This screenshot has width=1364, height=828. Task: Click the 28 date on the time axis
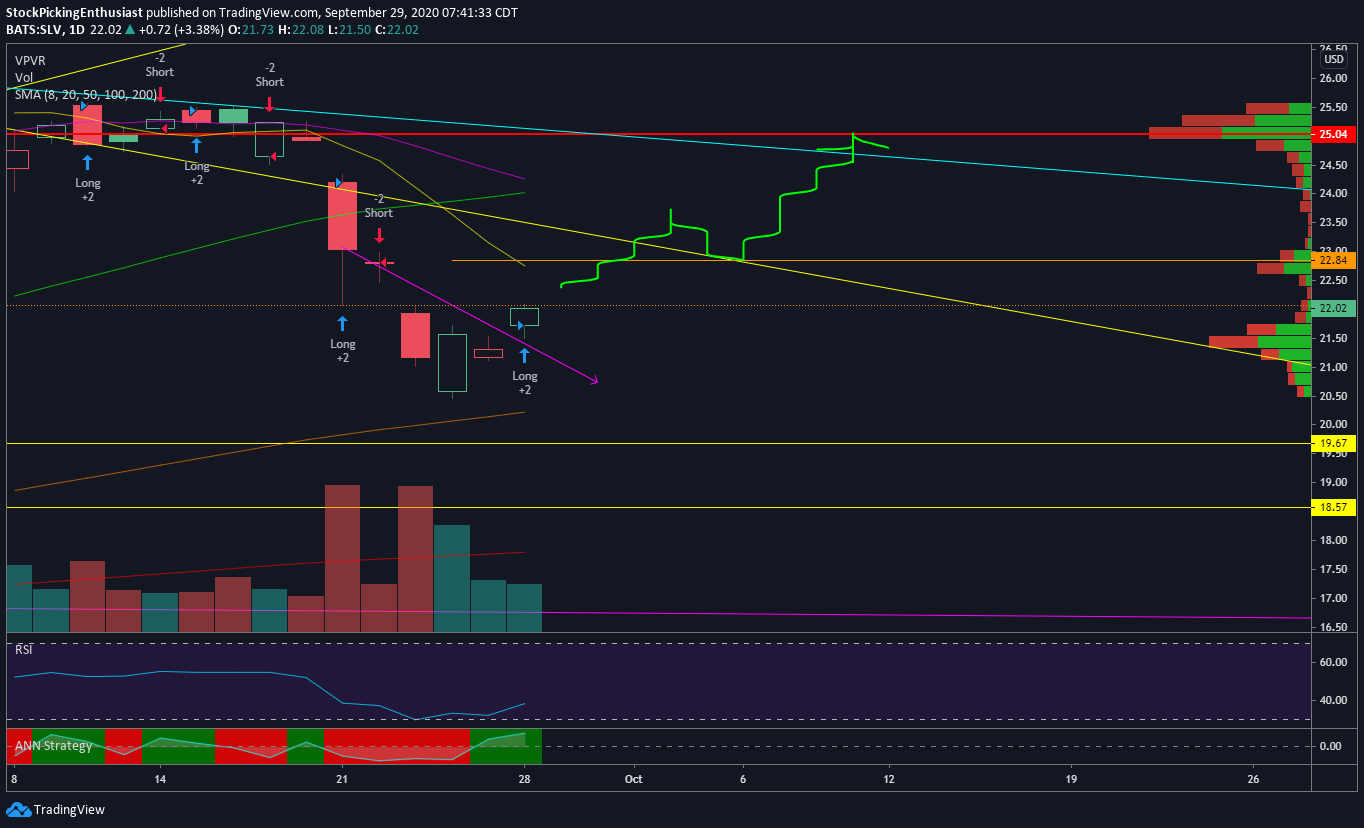click(x=523, y=777)
